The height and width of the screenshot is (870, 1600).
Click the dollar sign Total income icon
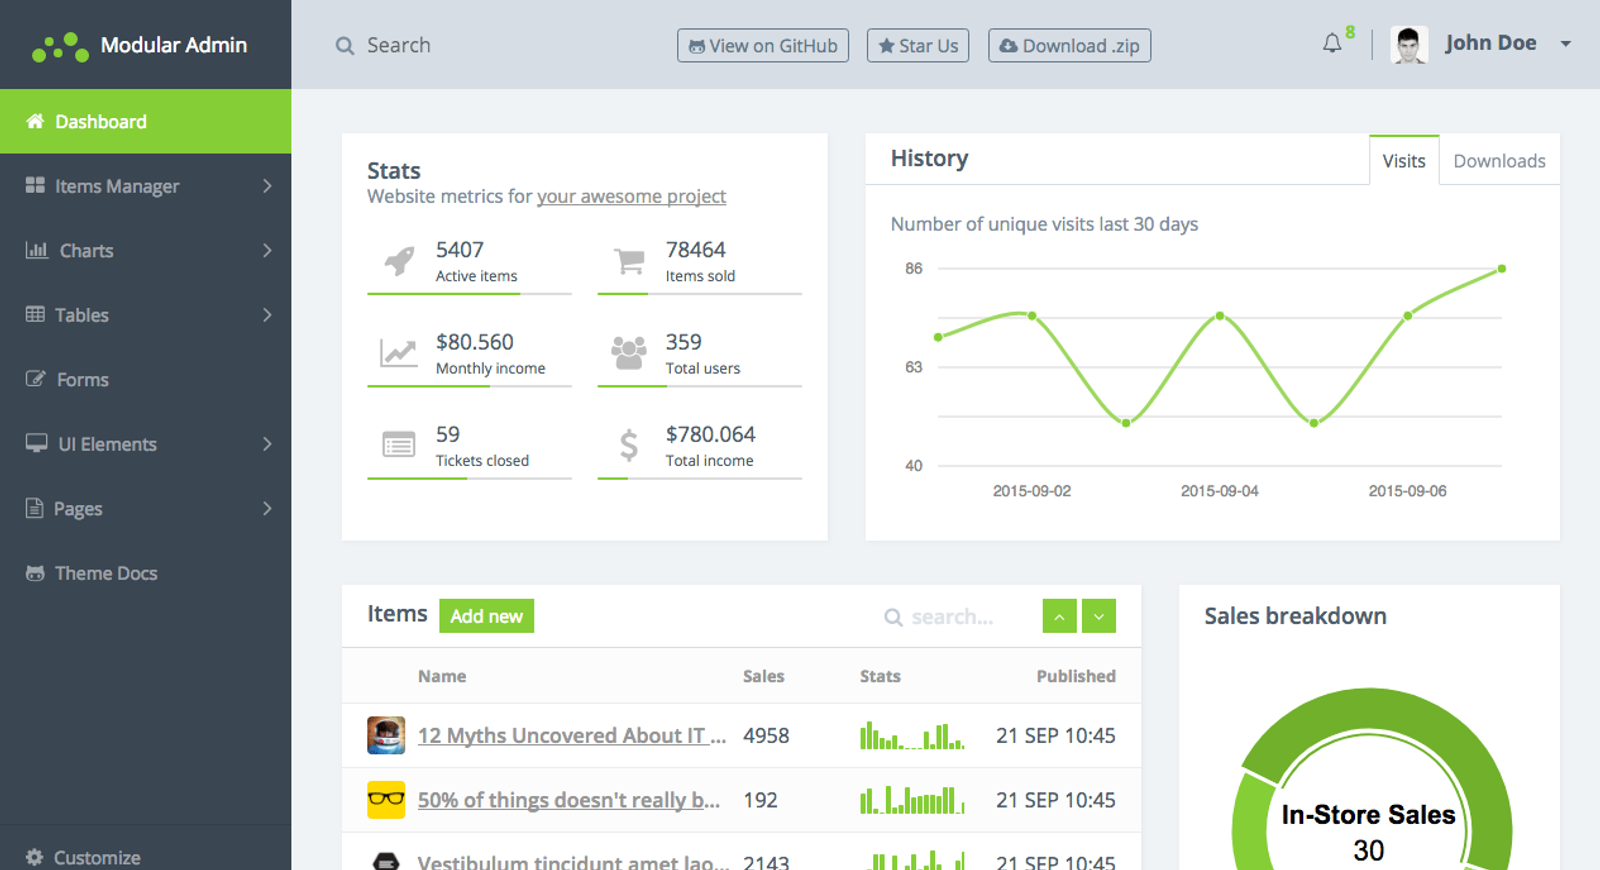coord(628,445)
